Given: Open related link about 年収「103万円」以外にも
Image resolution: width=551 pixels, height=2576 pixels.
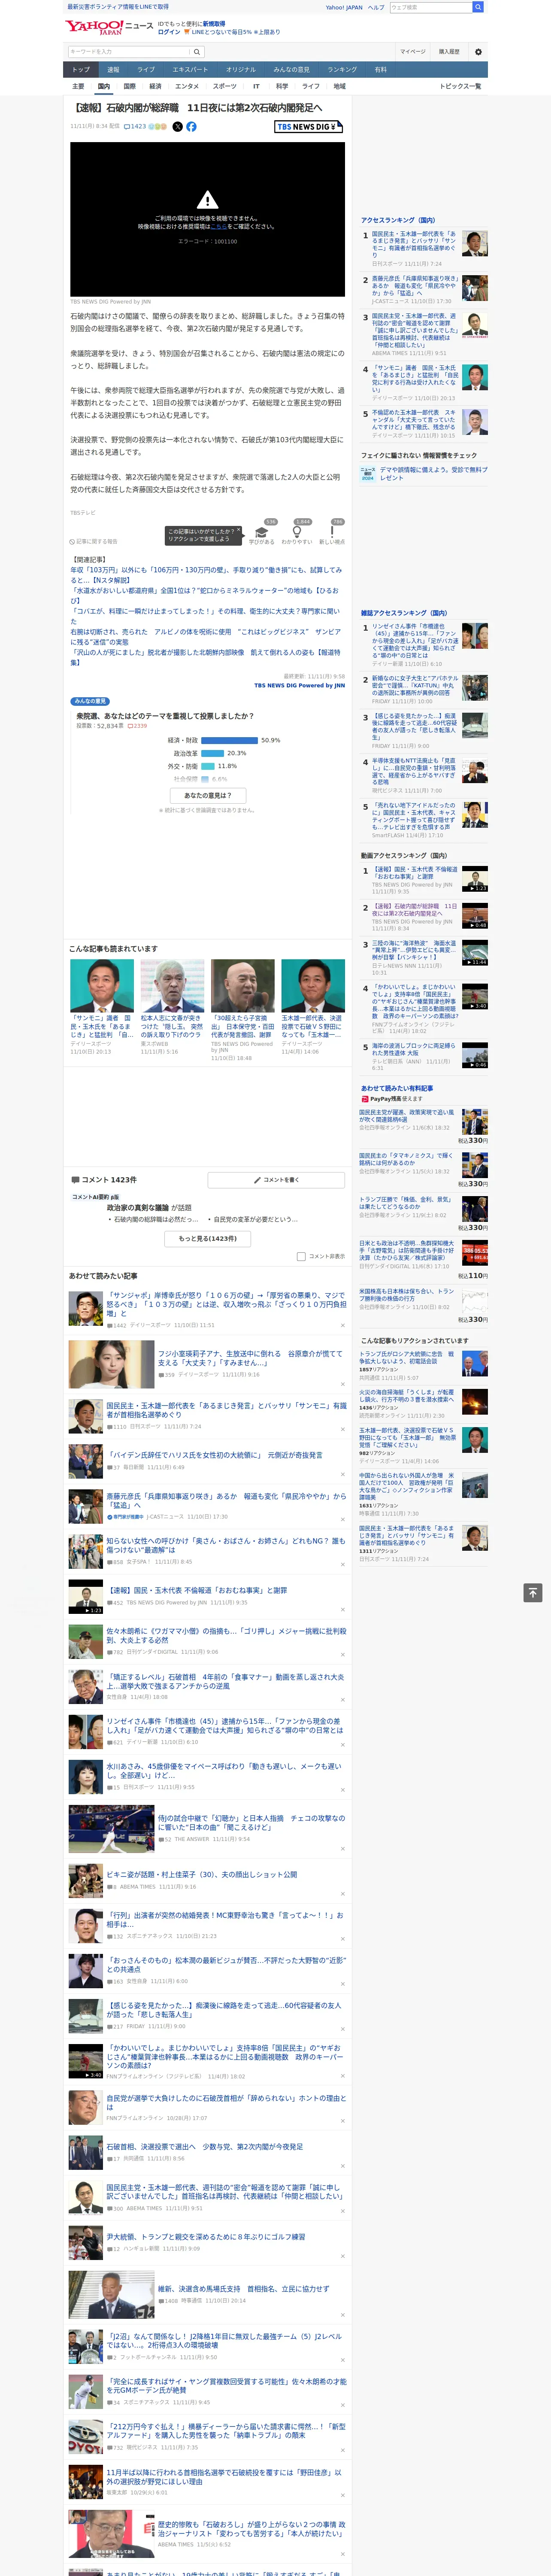Looking at the screenshot, I should 206,575.
